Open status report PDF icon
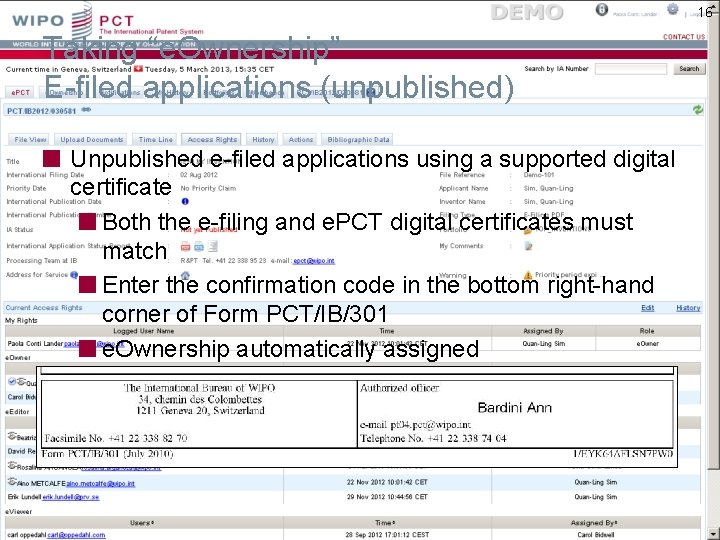The image size is (720, 540). tap(185, 247)
